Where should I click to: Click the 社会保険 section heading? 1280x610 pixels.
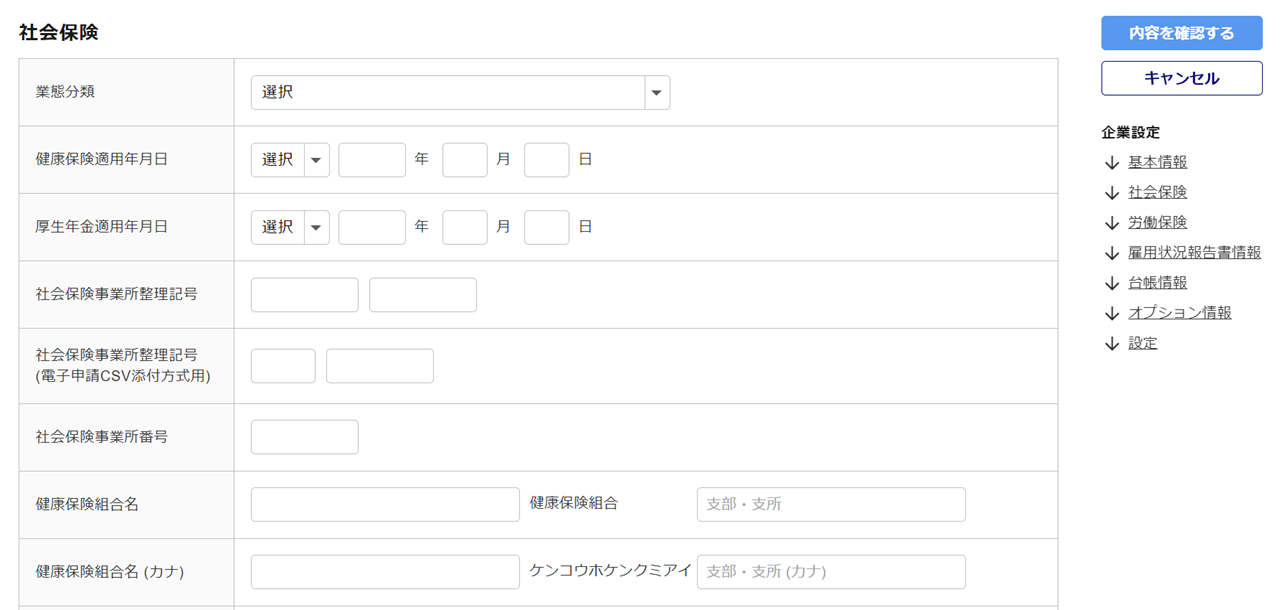(58, 32)
